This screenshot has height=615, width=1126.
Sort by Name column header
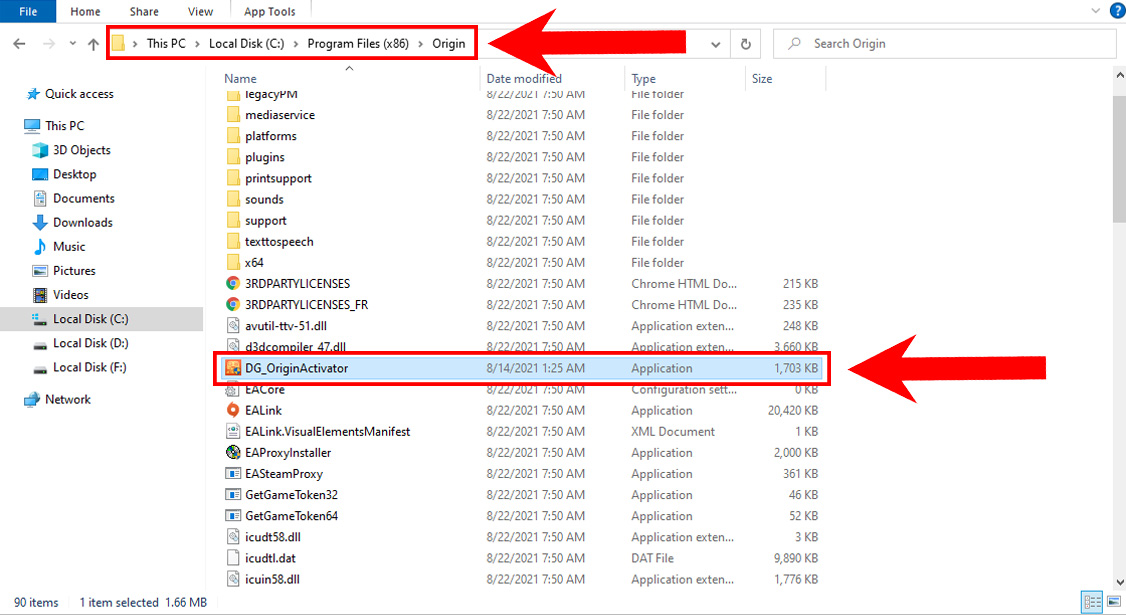coord(240,78)
